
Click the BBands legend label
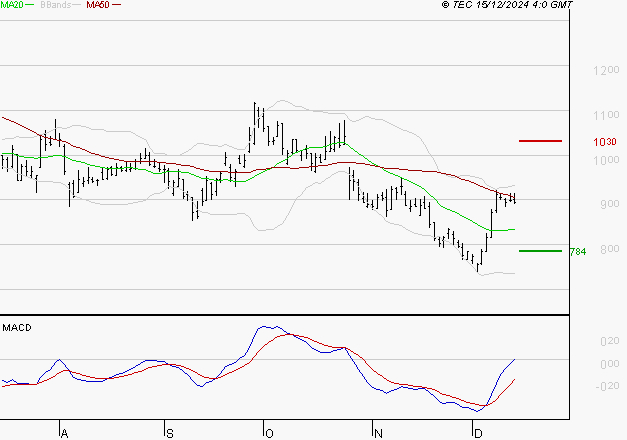click(55, 5)
